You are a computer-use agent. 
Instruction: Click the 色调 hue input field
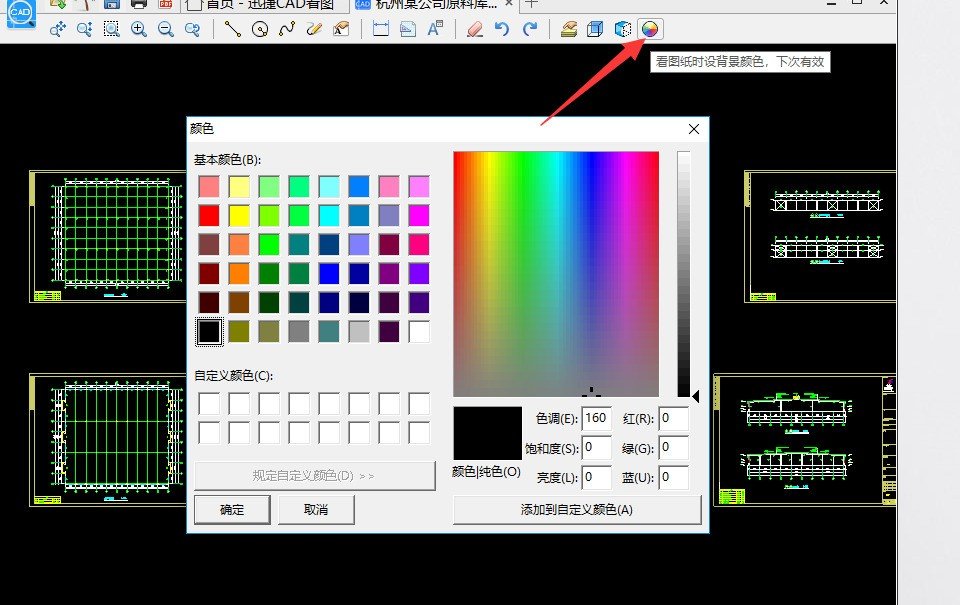point(596,418)
